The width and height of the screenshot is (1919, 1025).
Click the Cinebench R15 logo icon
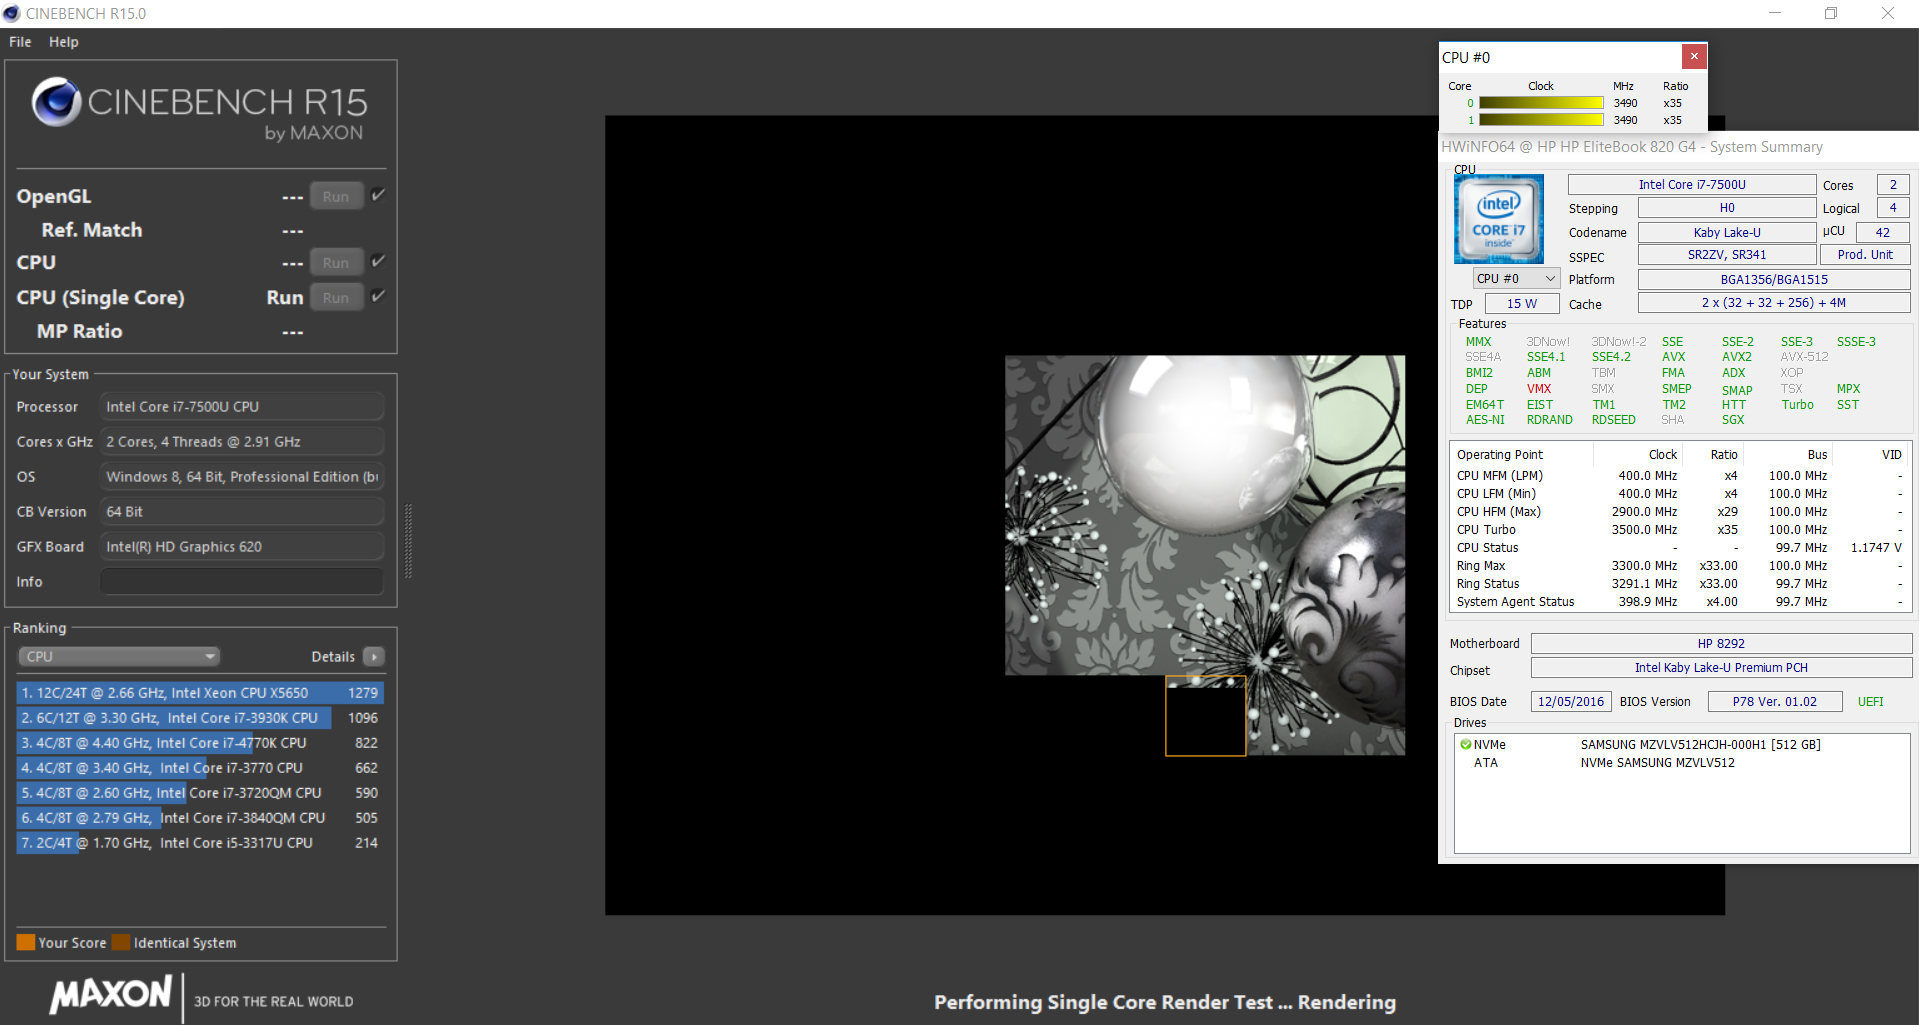click(56, 102)
